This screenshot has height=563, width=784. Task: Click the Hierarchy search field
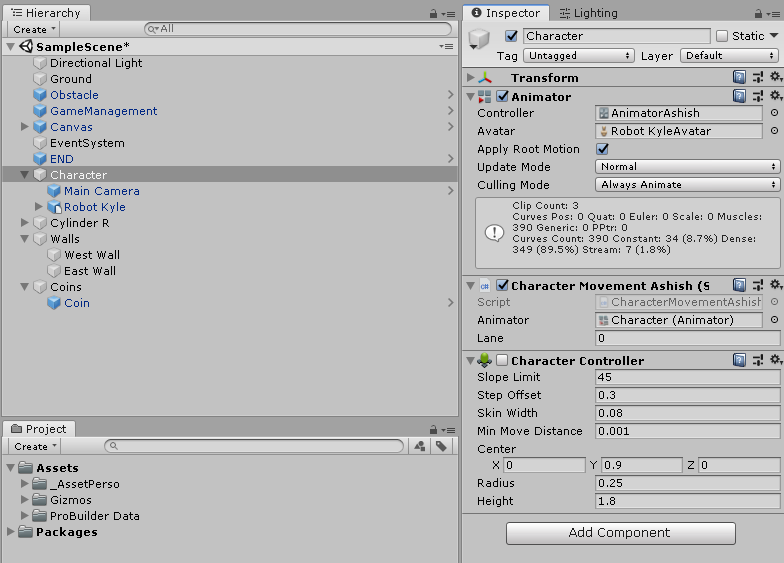[x=298, y=29]
